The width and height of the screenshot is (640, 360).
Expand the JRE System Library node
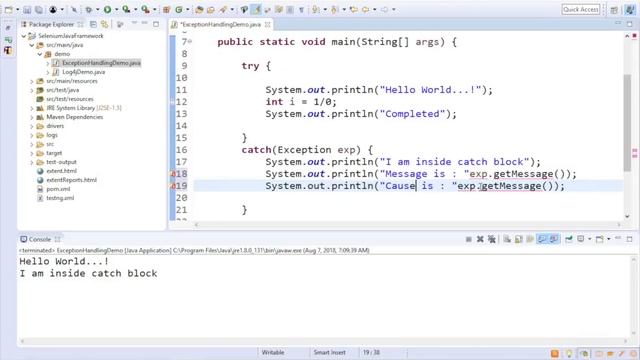32,108
